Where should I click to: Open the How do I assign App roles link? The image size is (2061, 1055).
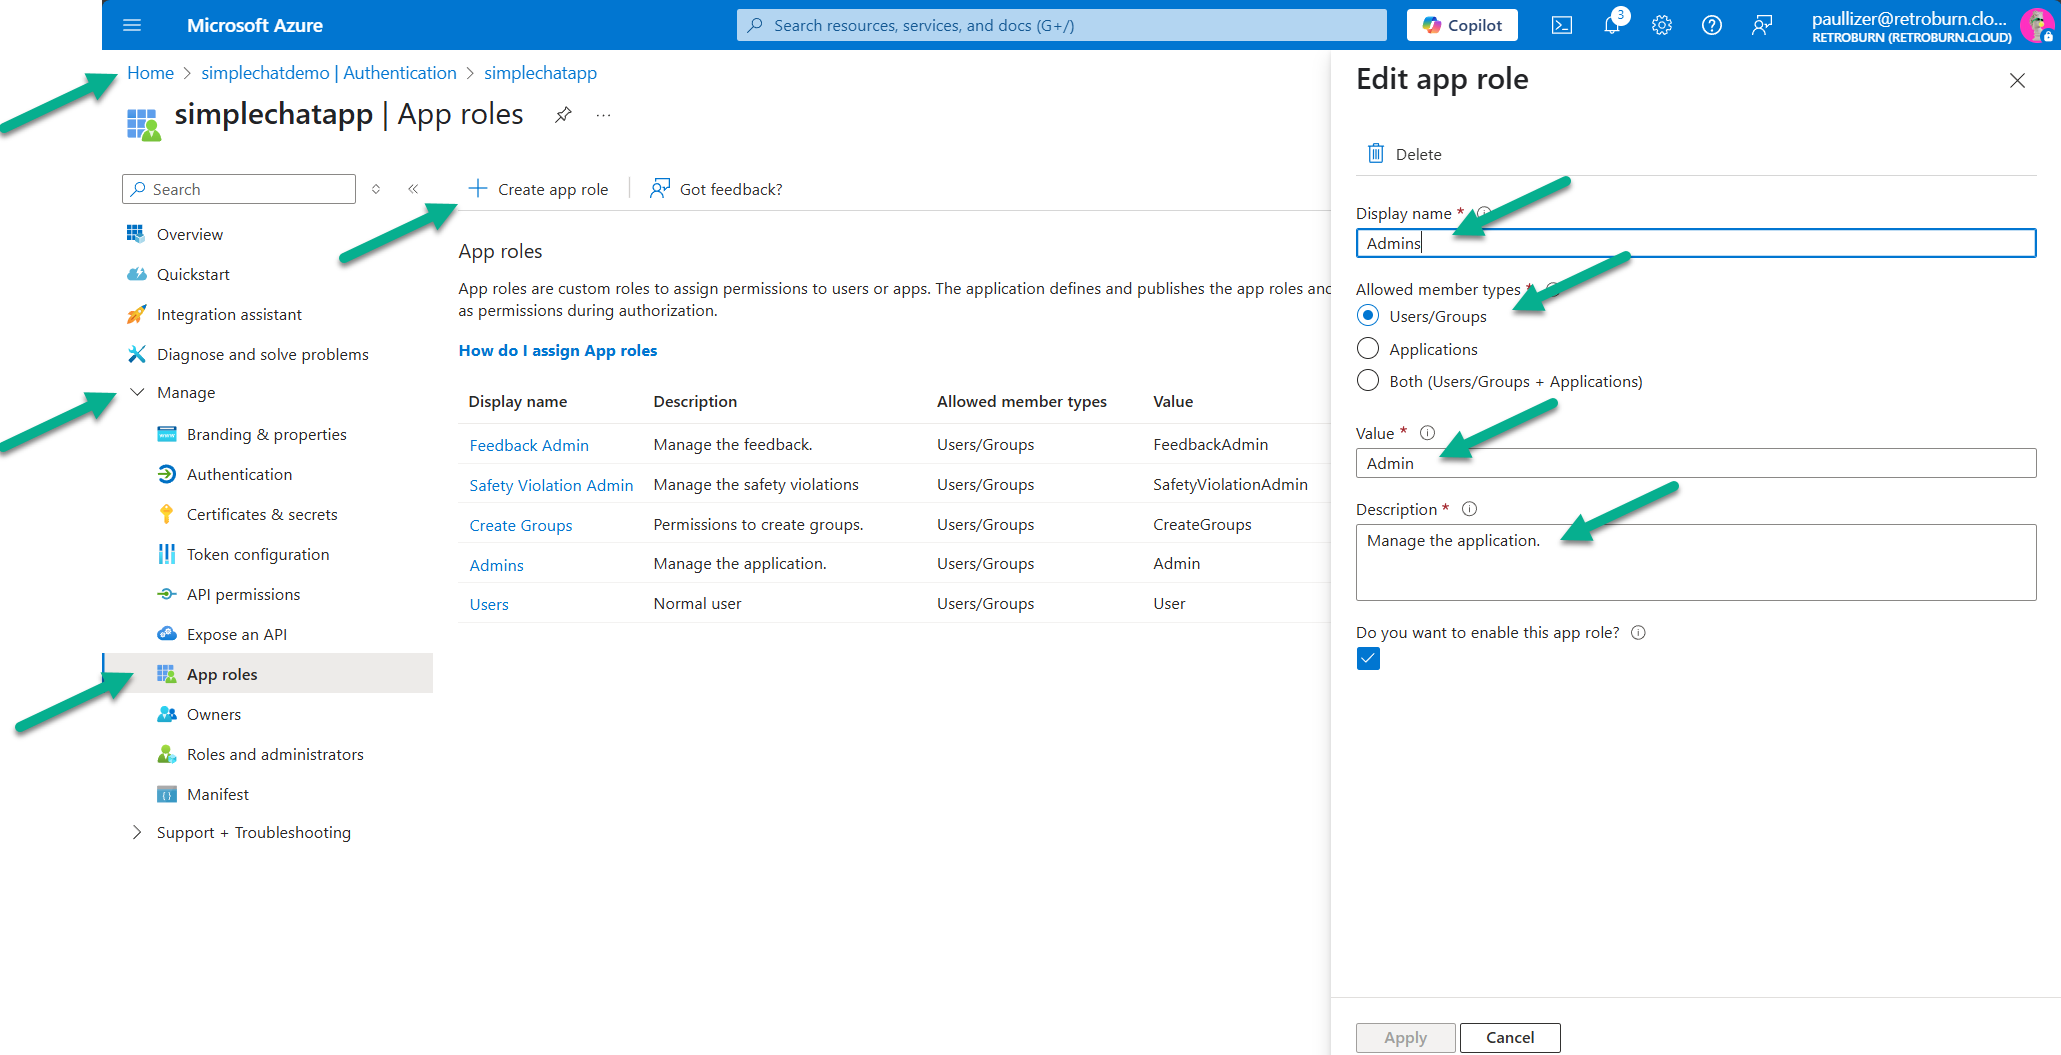click(557, 350)
